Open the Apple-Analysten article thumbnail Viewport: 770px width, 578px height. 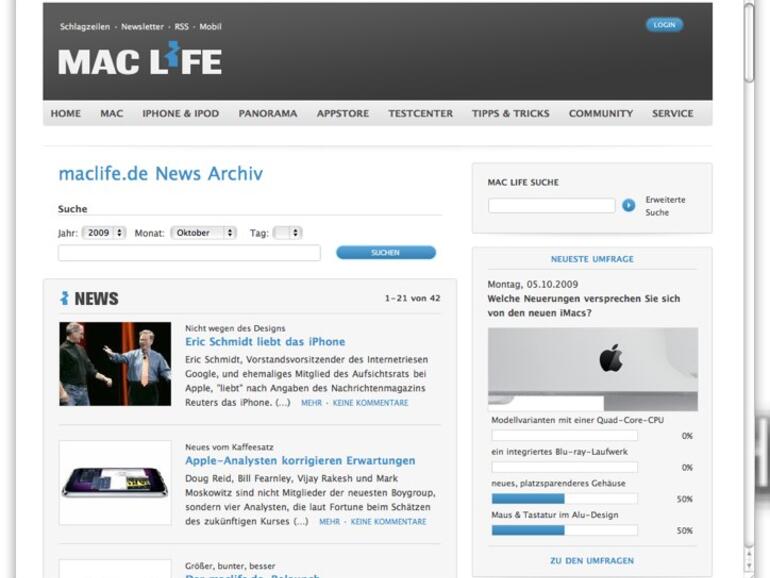115,483
